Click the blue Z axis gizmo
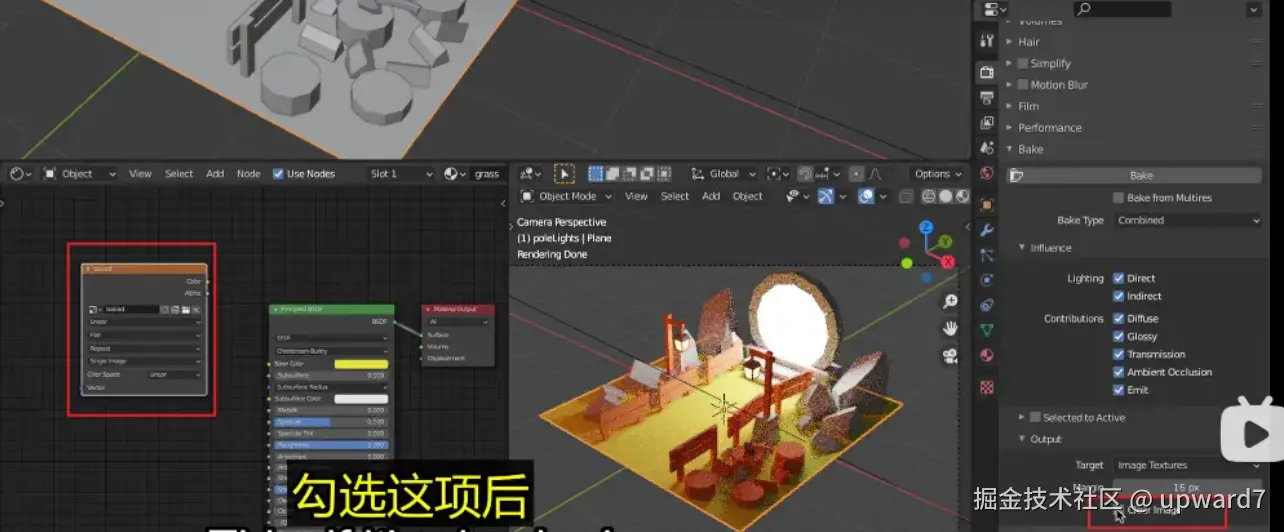Screen dimensions: 1284x532 (926, 229)
